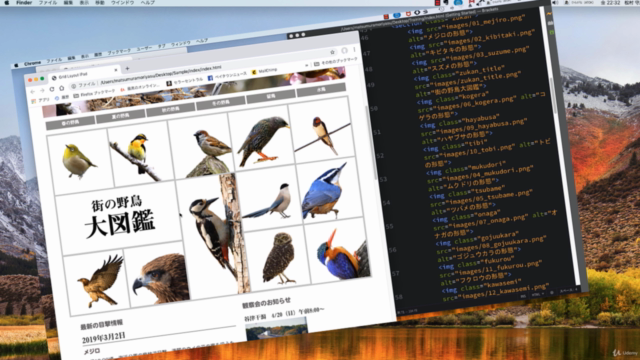Click the 観察会のお知らせ heading
640x360 pixels.
267,303
